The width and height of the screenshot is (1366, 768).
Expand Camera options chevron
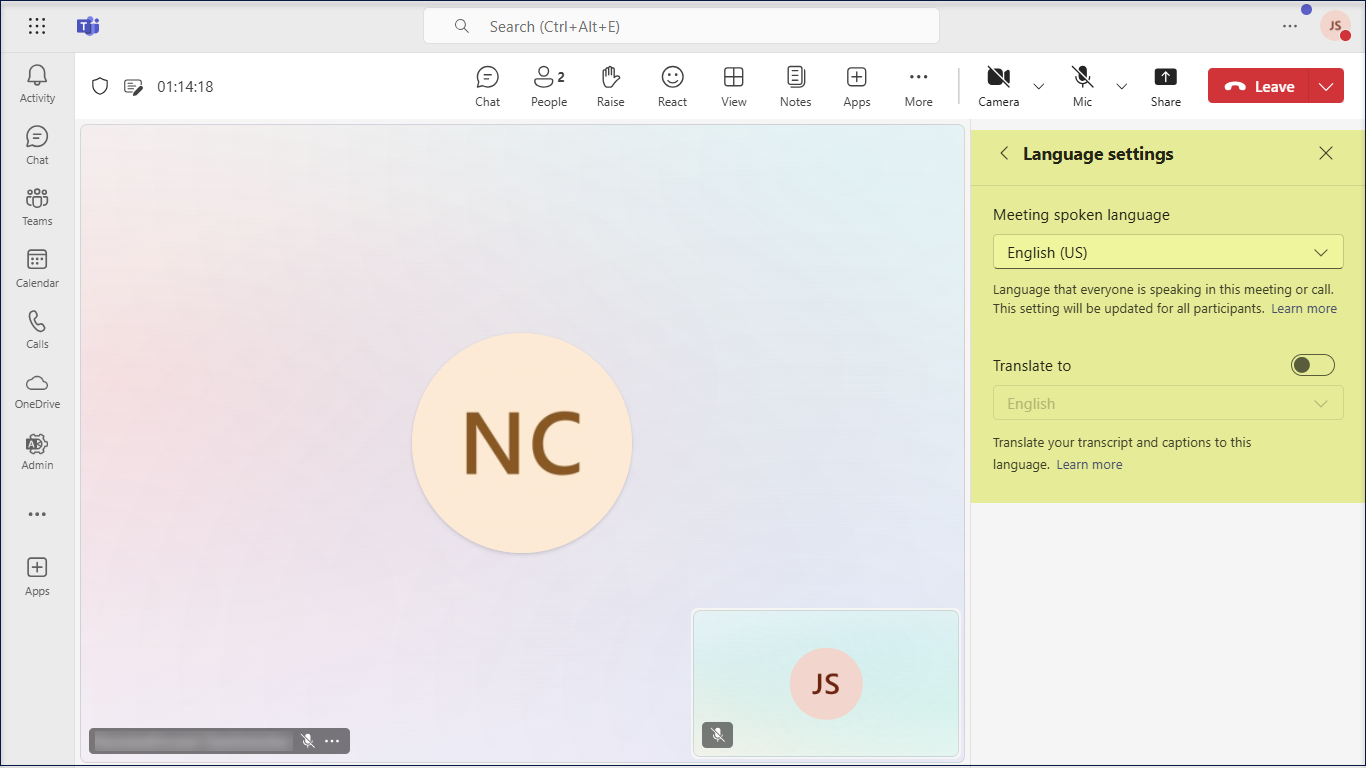tap(1038, 87)
